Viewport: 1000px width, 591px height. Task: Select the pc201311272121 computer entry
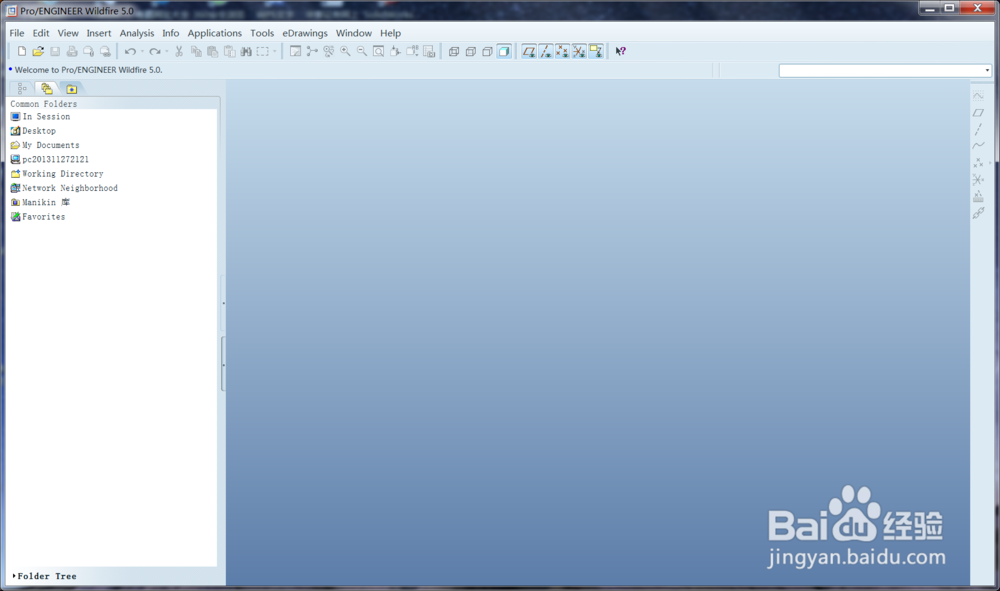[x=50, y=159]
